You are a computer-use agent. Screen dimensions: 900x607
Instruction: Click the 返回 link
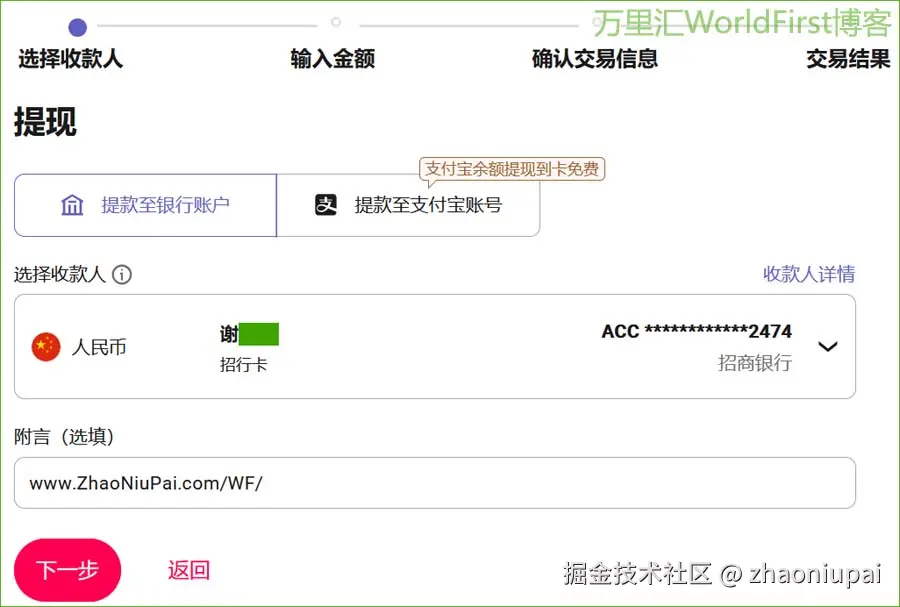(x=188, y=569)
